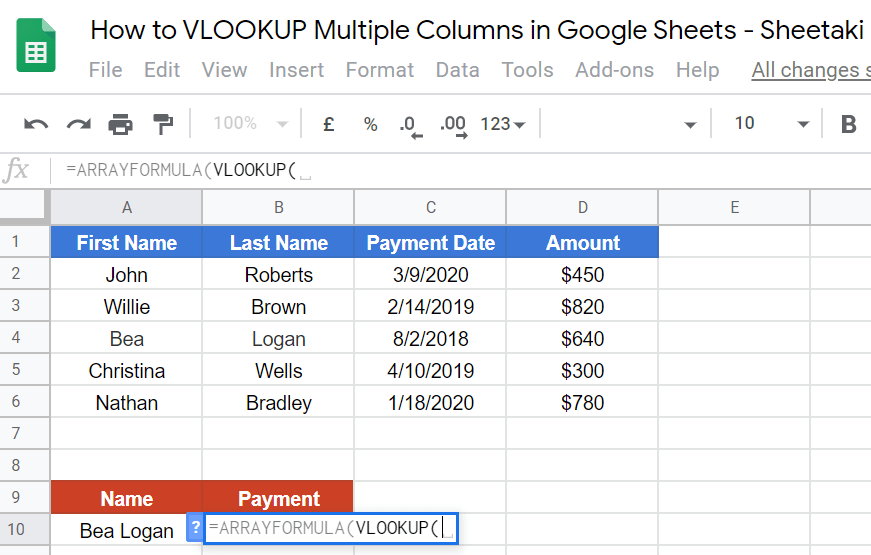The image size is (871, 555).
Task: Select the cell containing Bea Logan
Action: click(127, 531)
